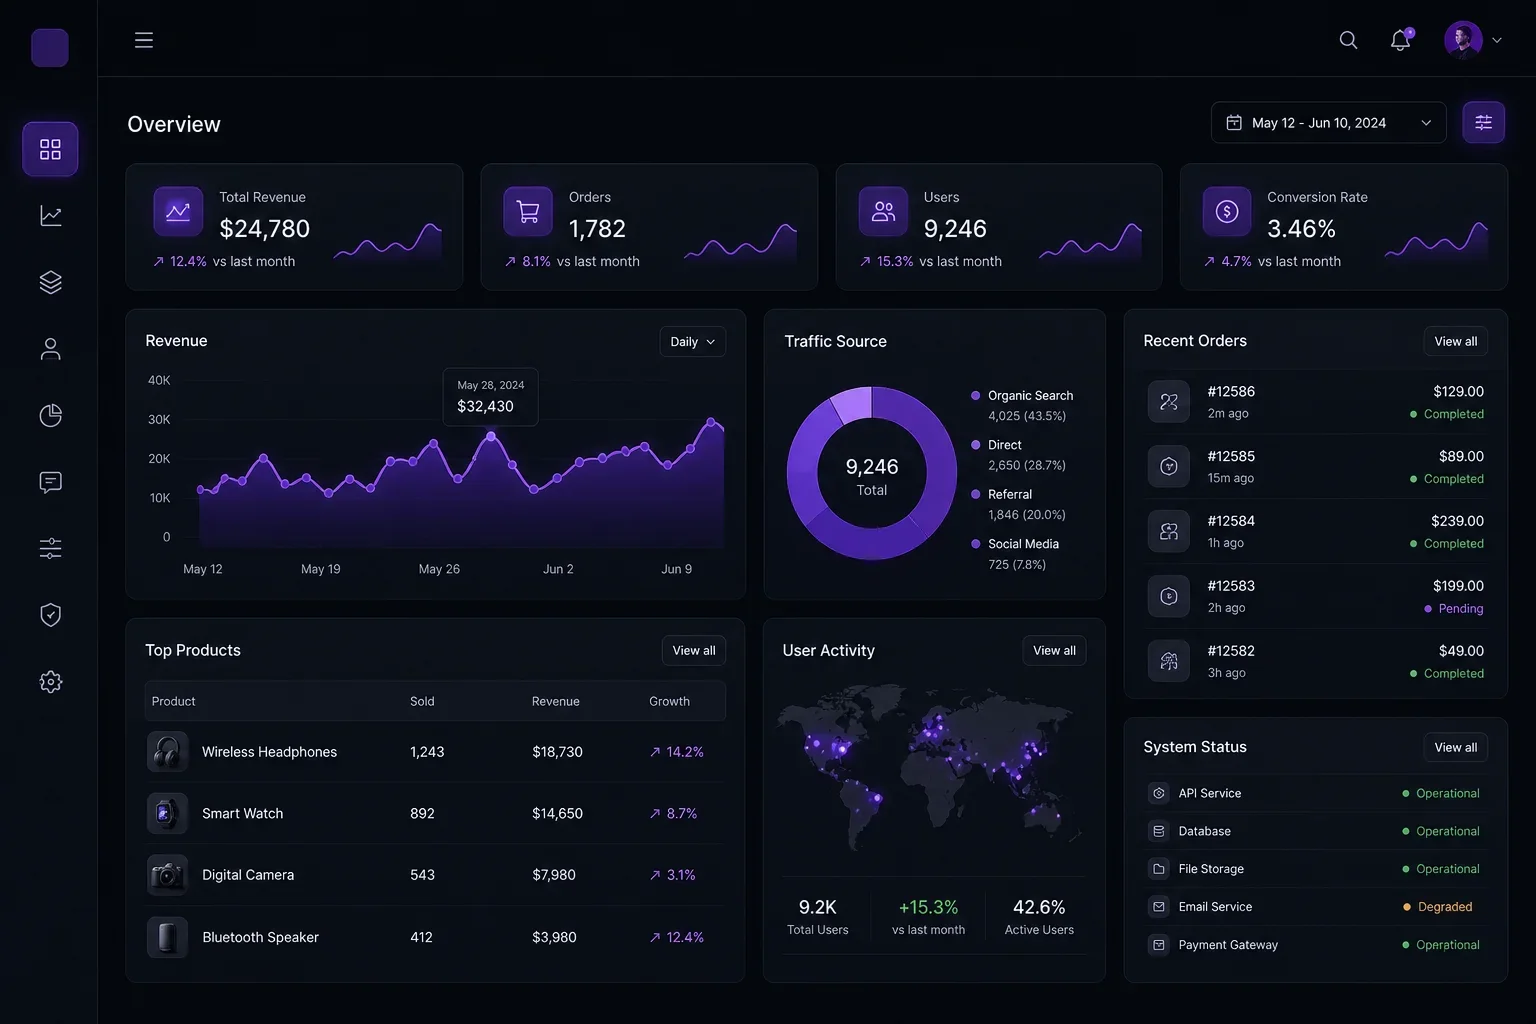The image size is (1536, 1024).
Task: Click the Sold column header
Action: click(x=422, y=702)
